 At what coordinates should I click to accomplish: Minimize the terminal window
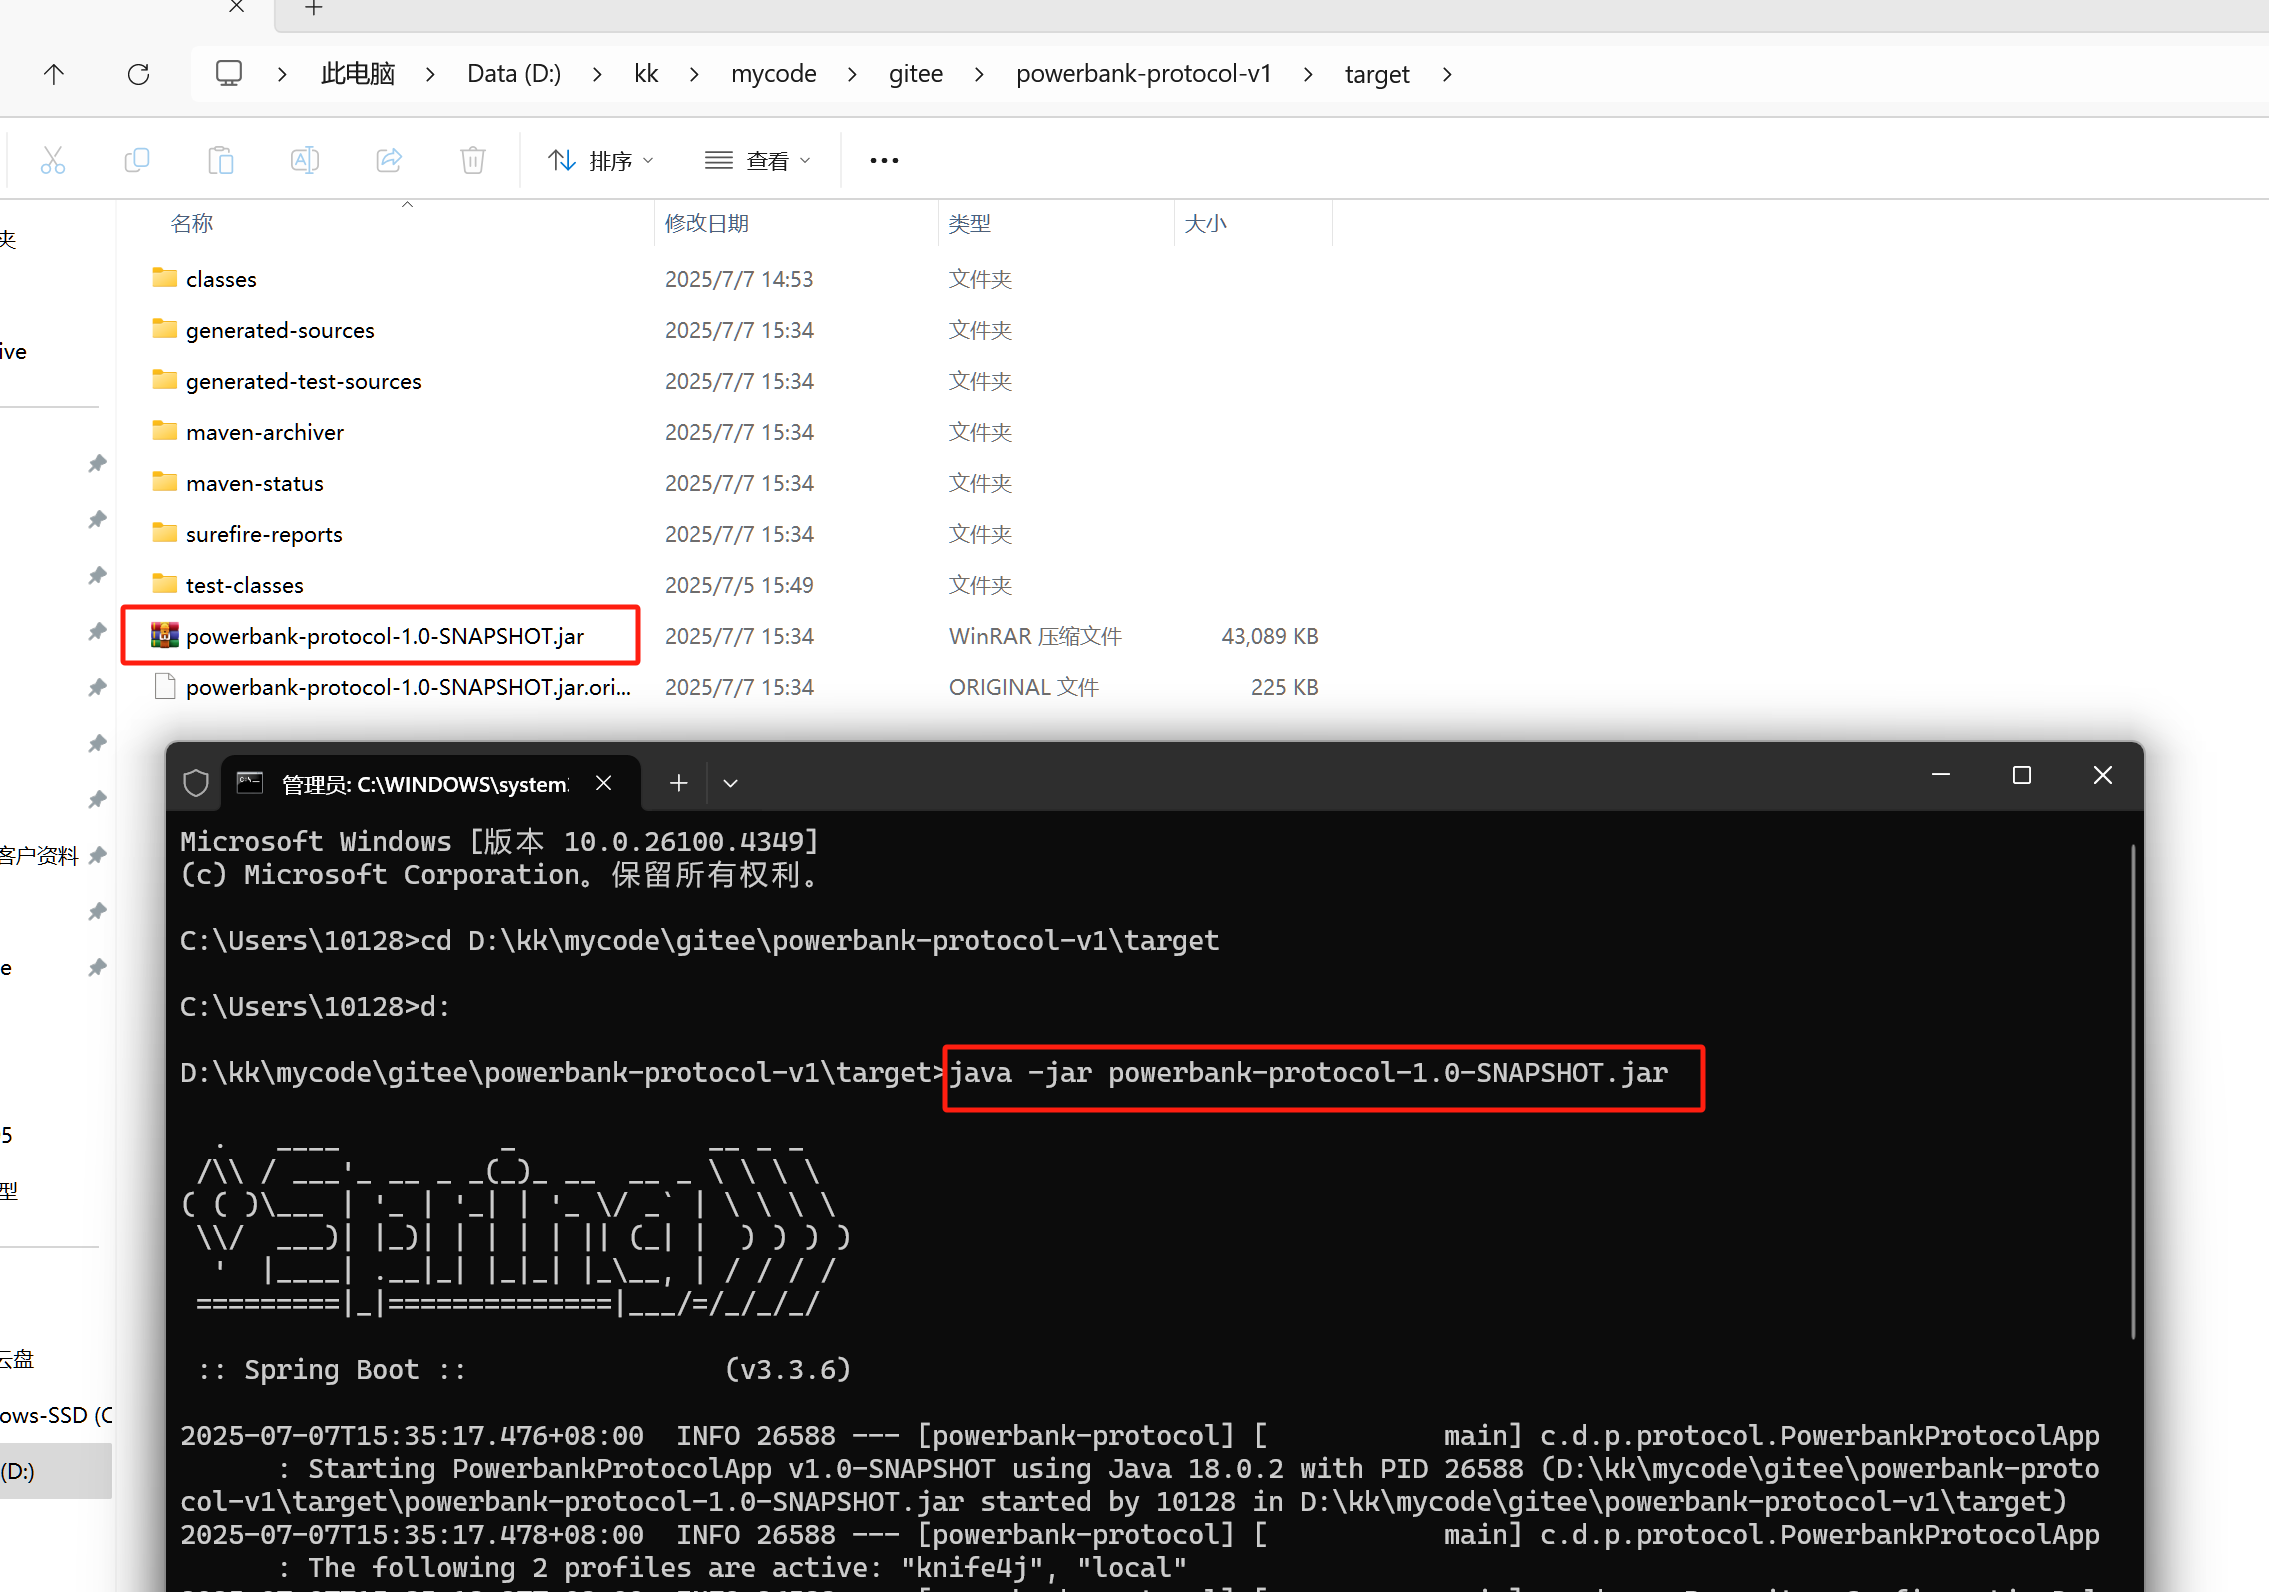coord(1941,775)
